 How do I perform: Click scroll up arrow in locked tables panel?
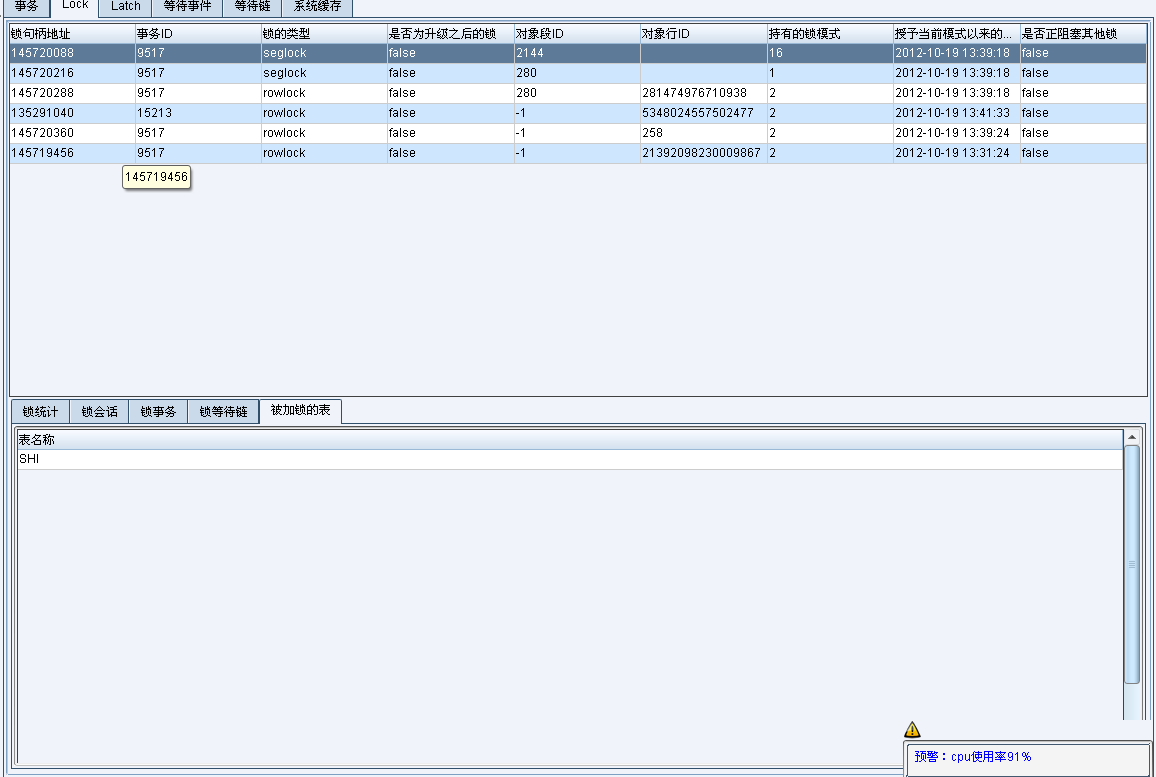[1132, 437]
